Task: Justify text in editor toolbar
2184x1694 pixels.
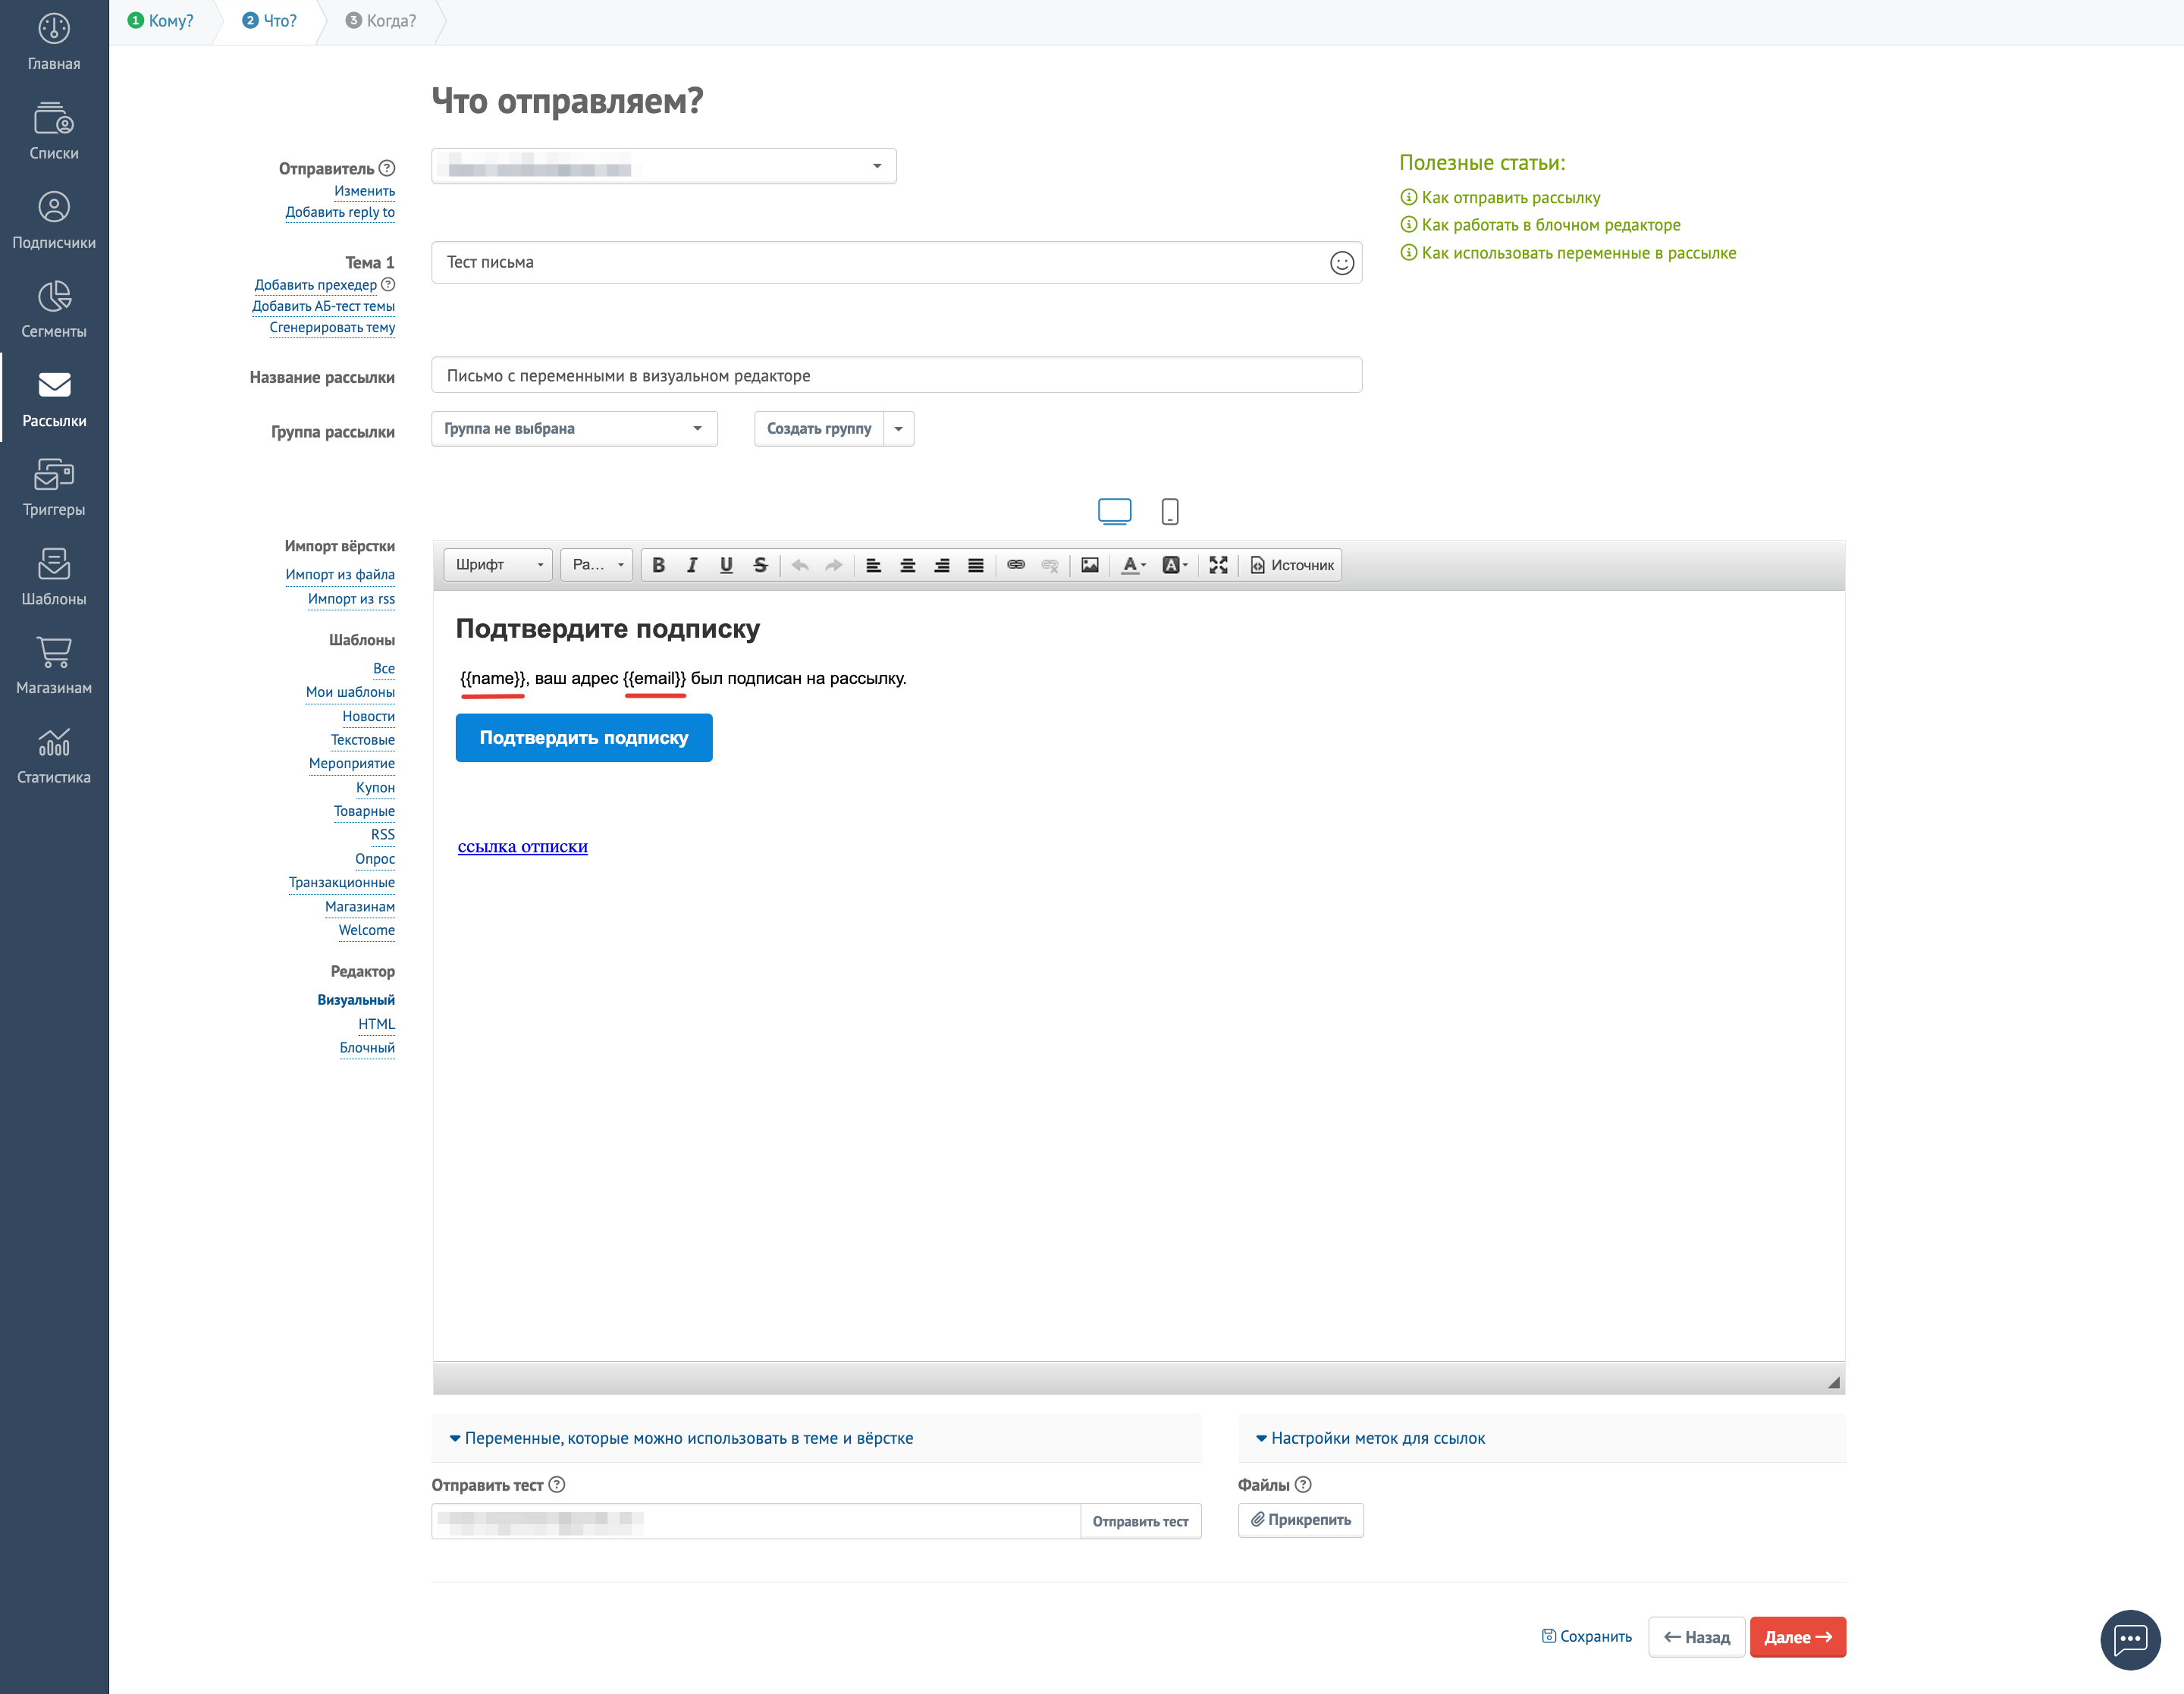Action: (976, 565)
